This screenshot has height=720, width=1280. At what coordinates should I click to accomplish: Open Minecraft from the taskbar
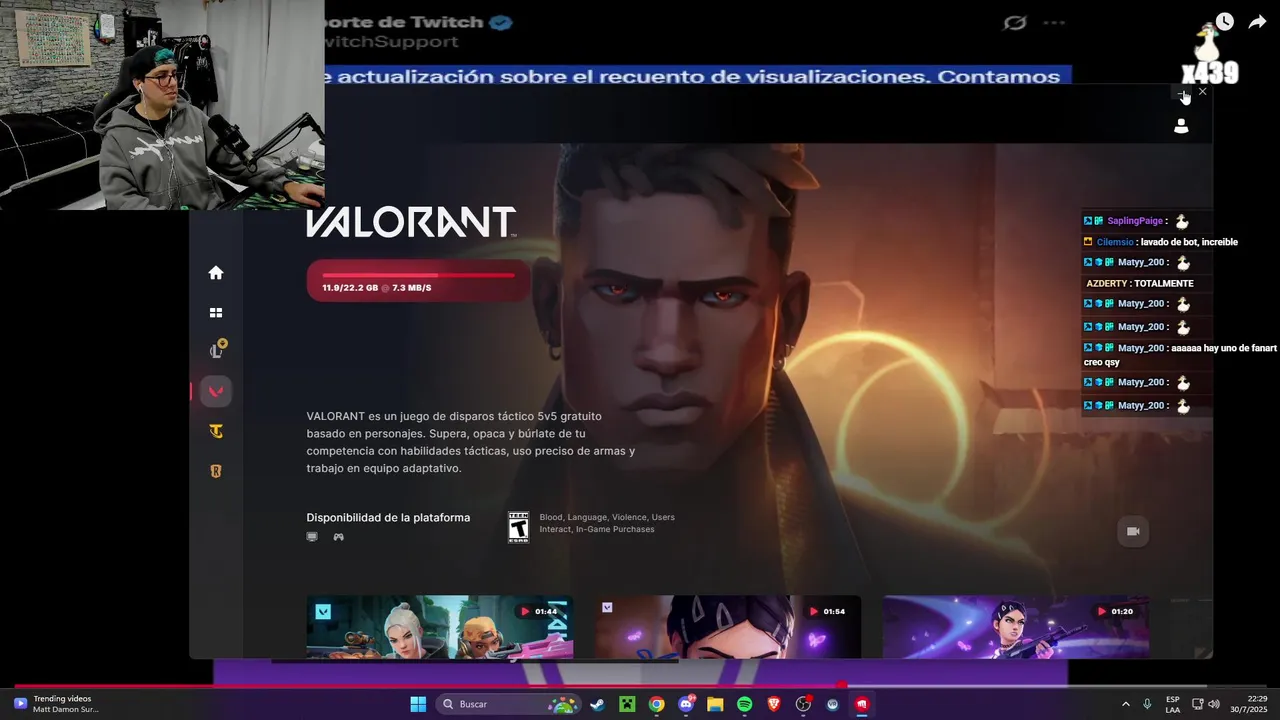(x=627, y=704)
